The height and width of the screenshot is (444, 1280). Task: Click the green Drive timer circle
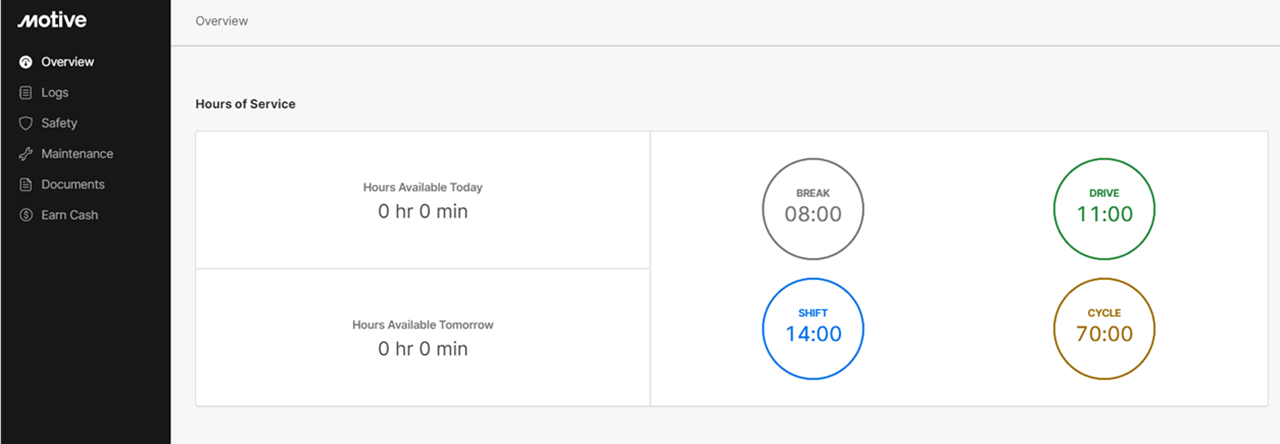pyautogui.click(x=1104, y=209)
